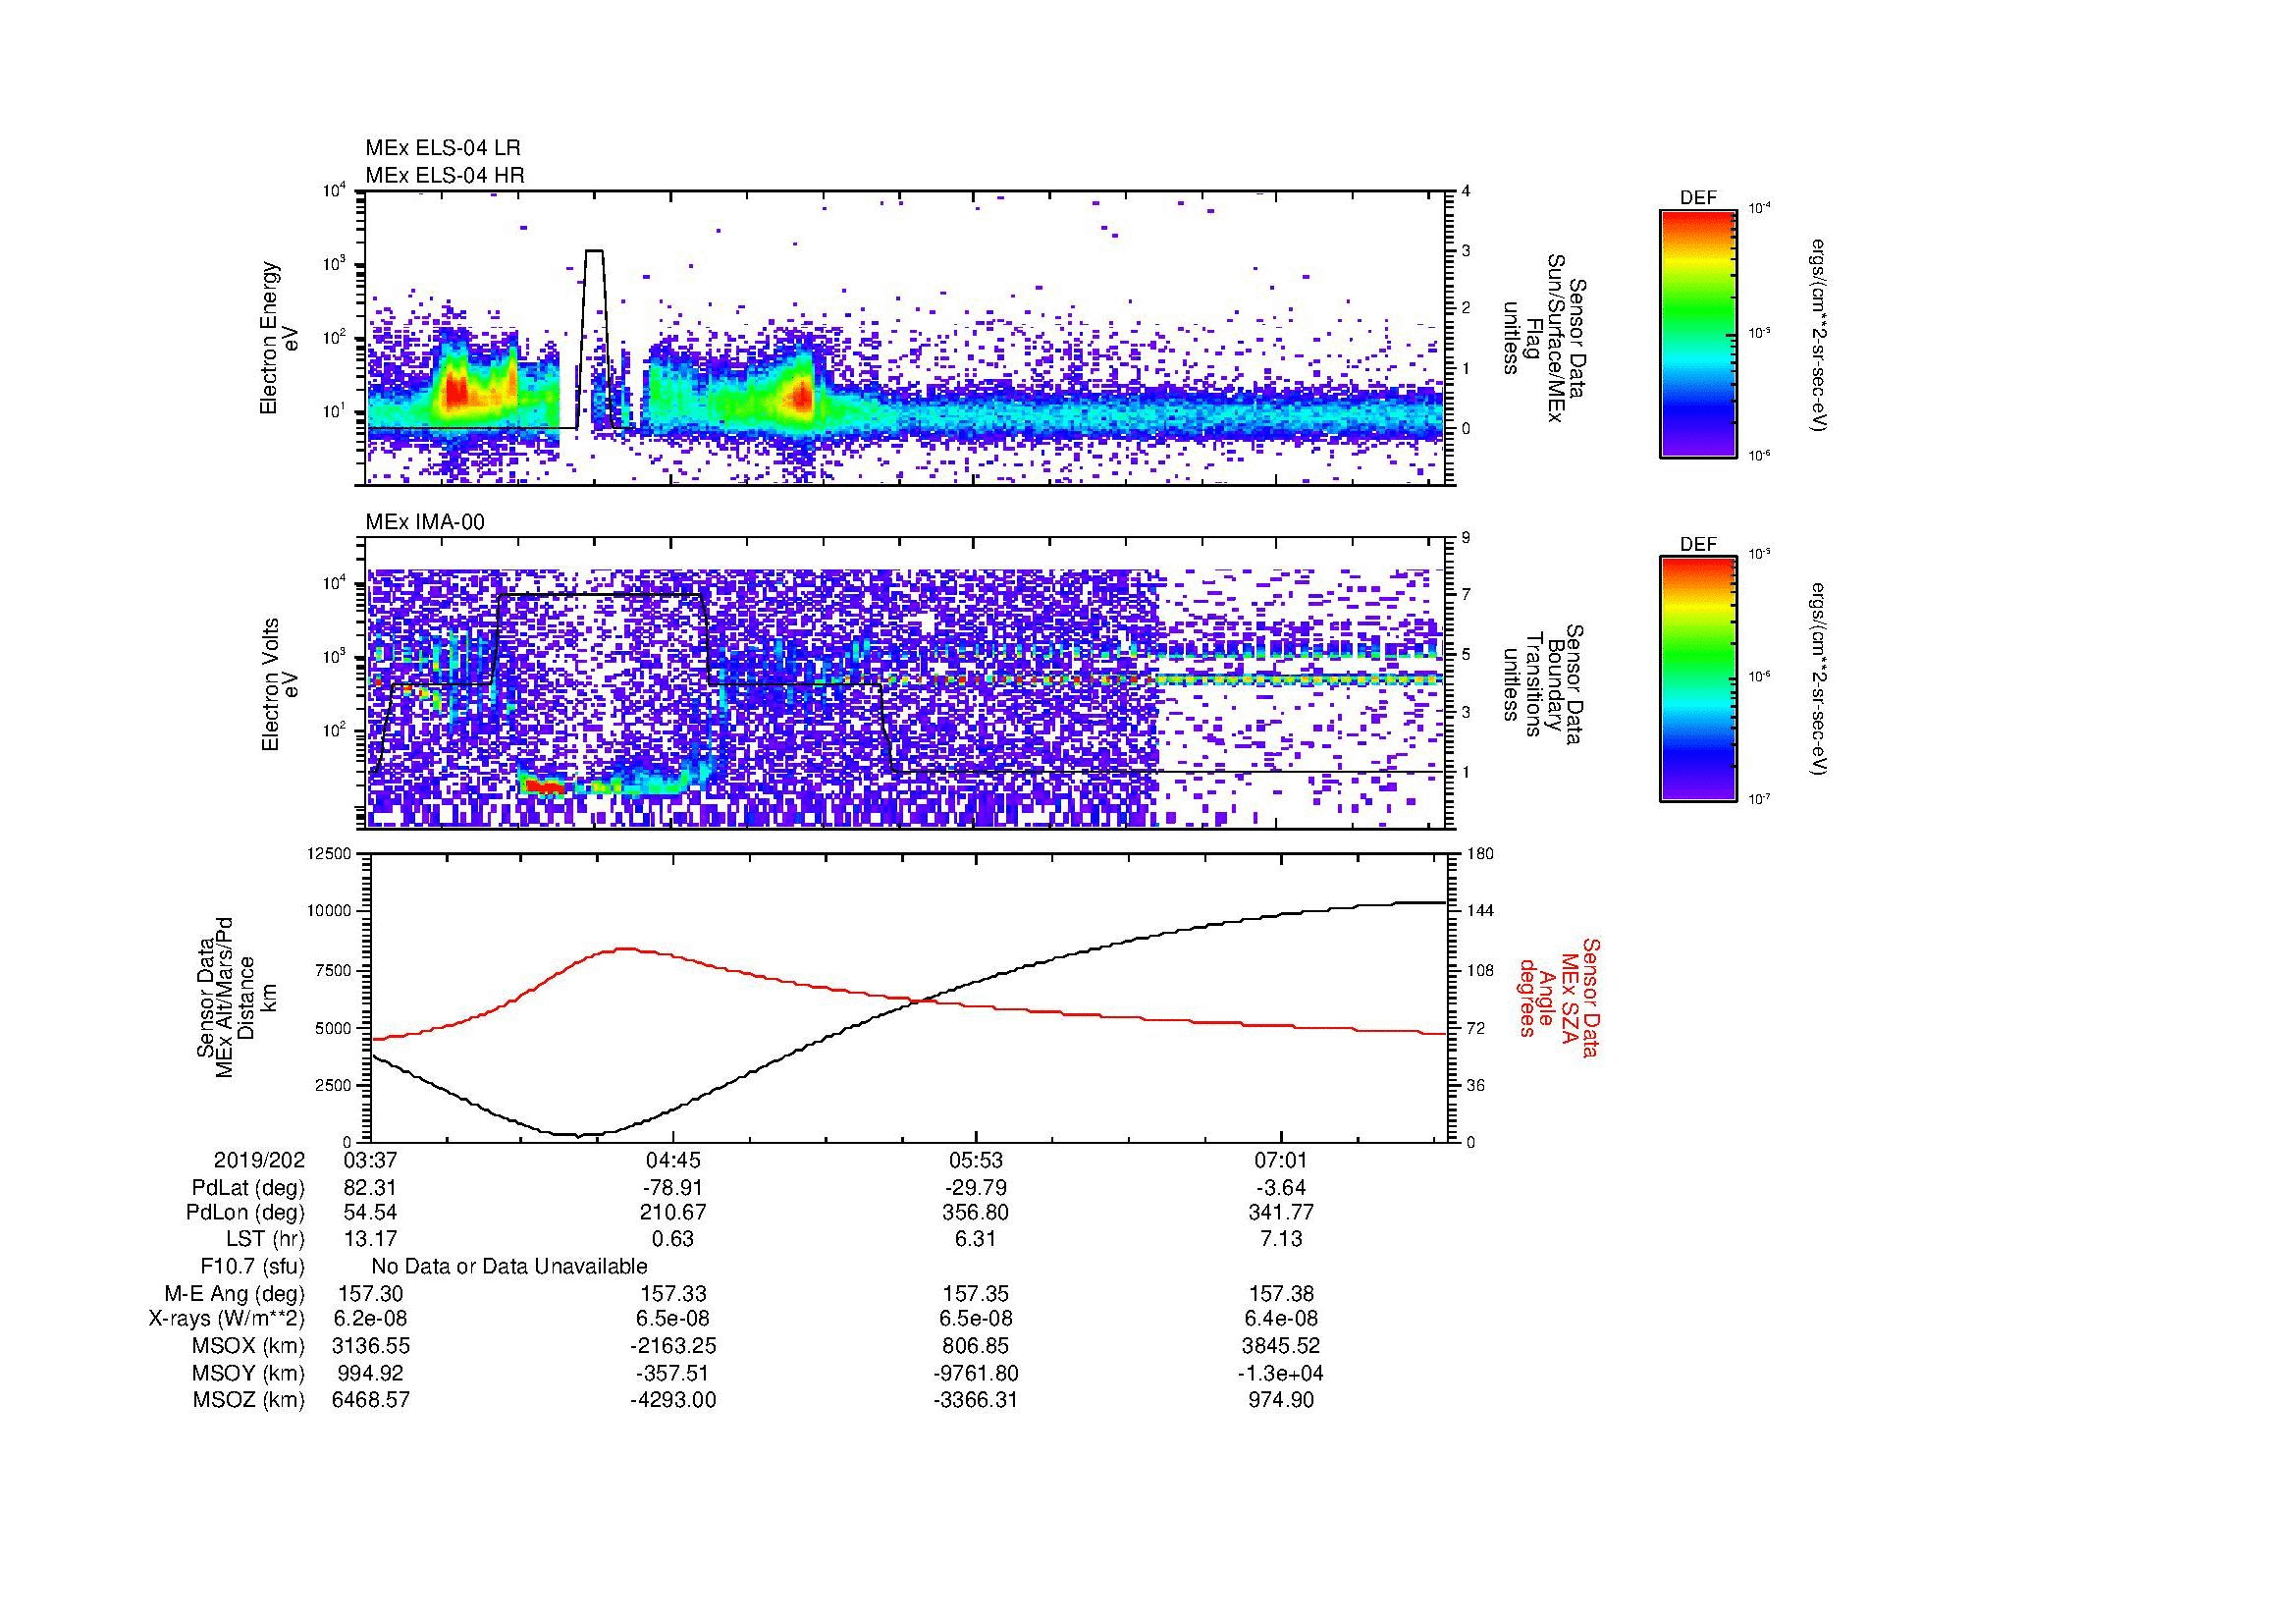Click the X-rays value '6.2e-08'
This screenshot has height=1623, width=2296.
point(370,1319)
